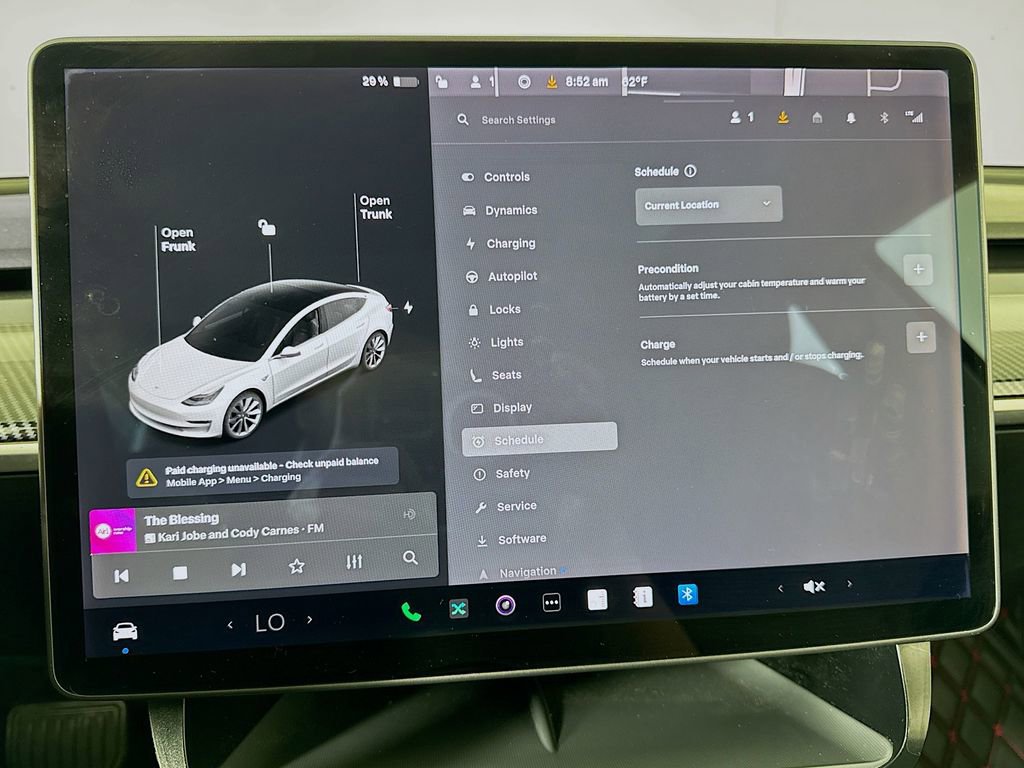
Task: Increase volume with right chevron
Action: (849, 584)
